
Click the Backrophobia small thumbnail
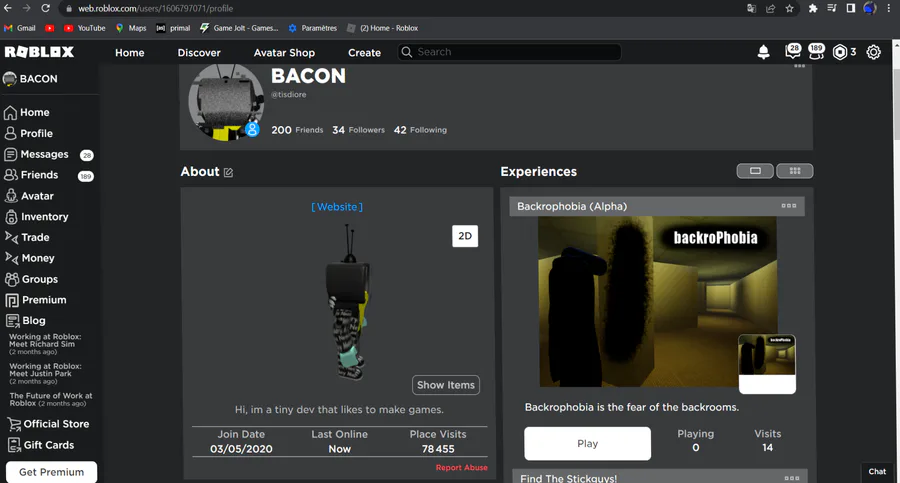tap(767, 364)
